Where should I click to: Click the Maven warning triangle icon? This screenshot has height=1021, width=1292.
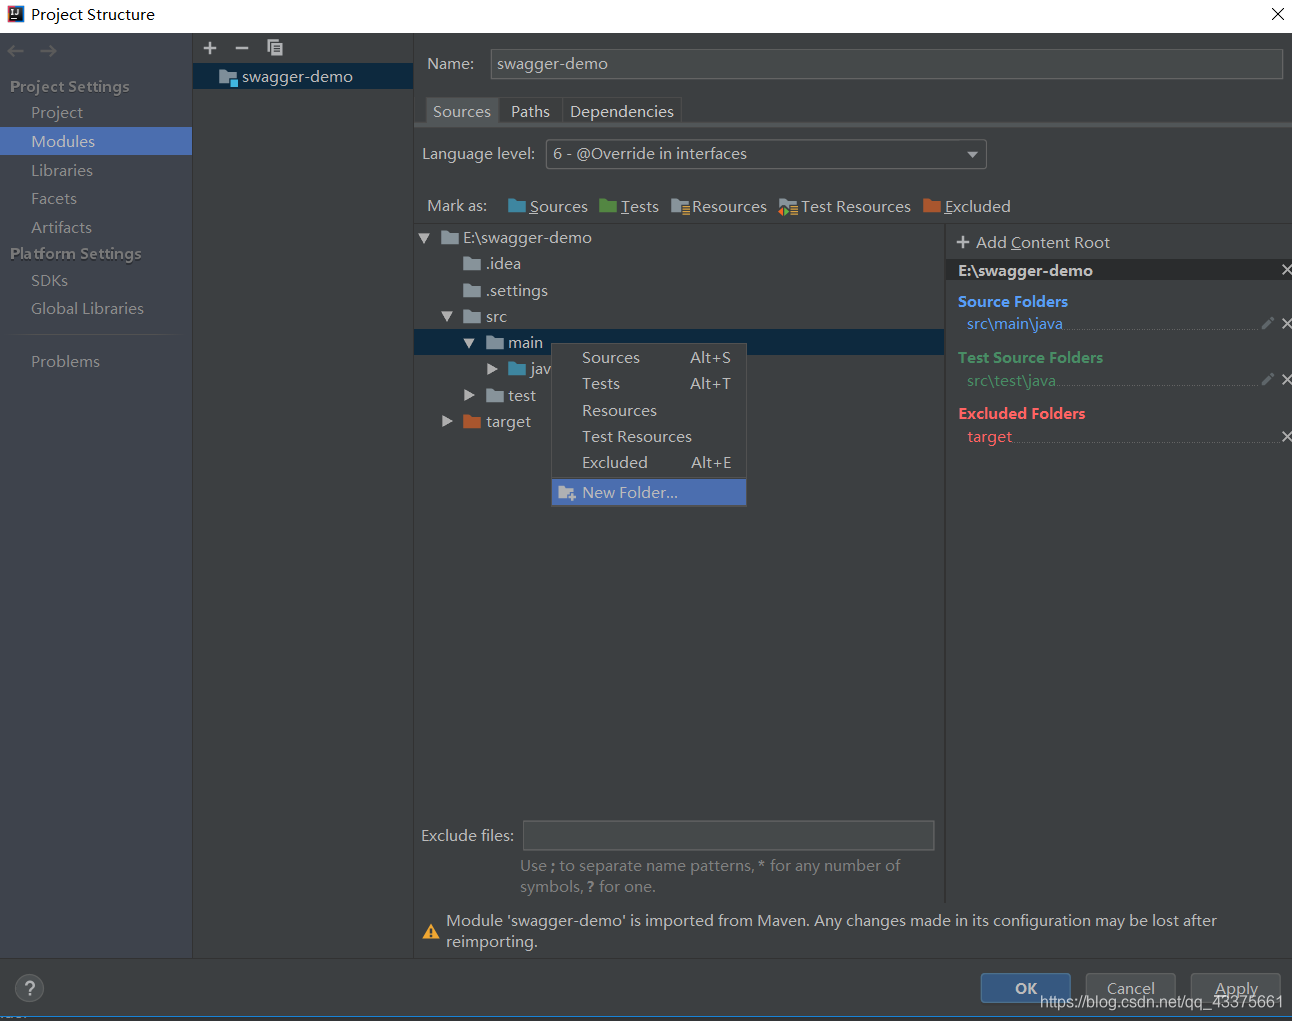pos(431,931)
